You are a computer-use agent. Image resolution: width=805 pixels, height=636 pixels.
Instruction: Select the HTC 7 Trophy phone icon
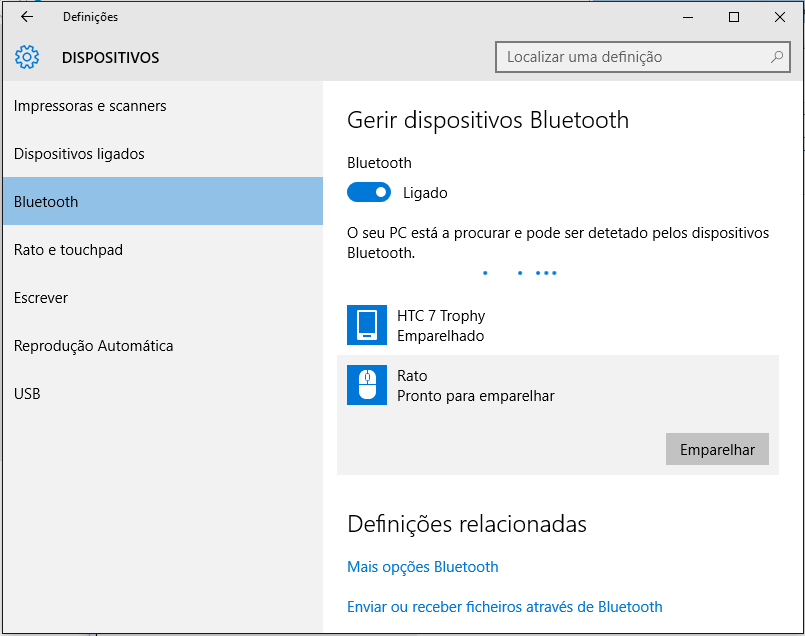(x=367, y=325)
